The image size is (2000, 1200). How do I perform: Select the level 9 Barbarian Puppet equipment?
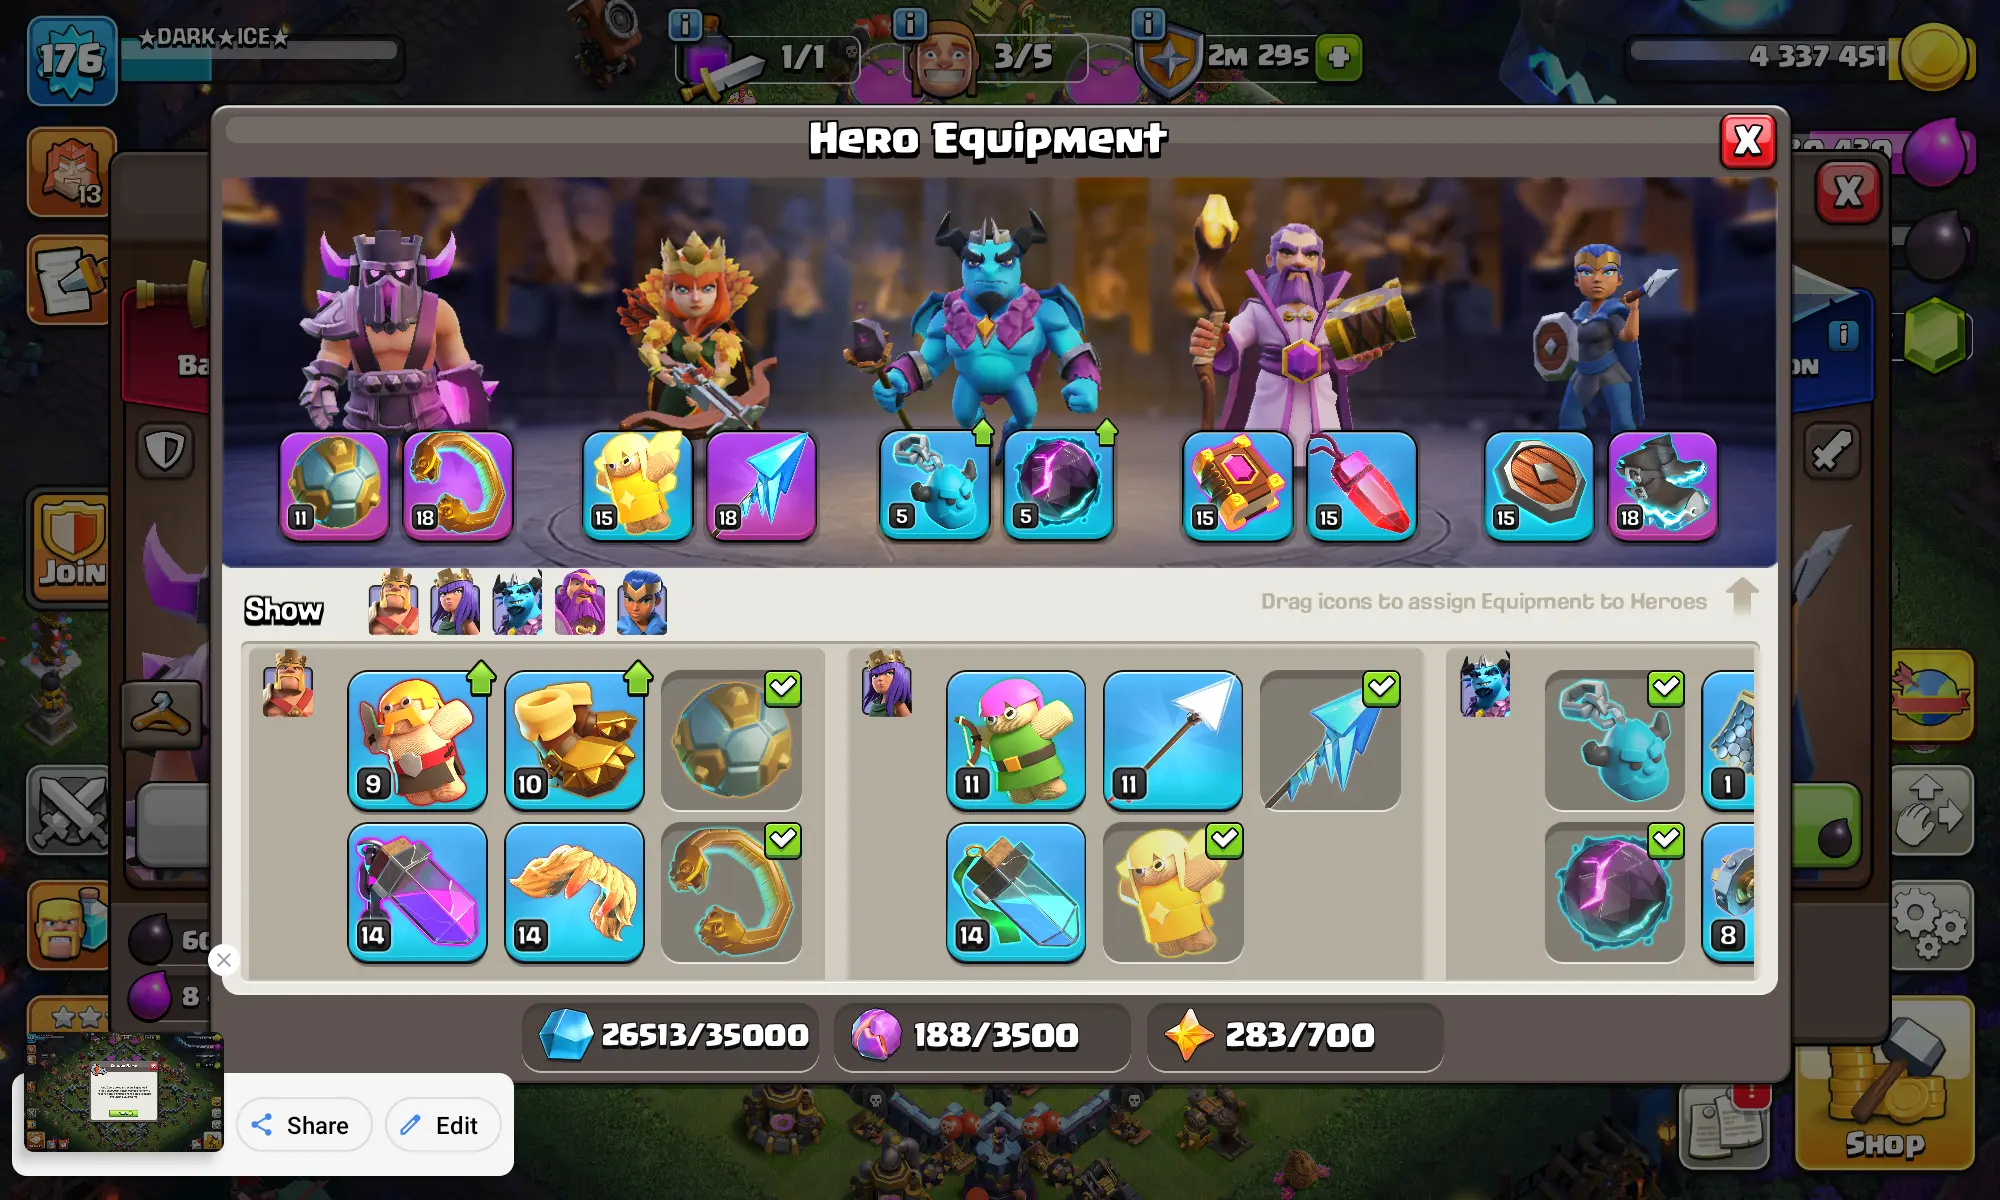coord(417,739)
